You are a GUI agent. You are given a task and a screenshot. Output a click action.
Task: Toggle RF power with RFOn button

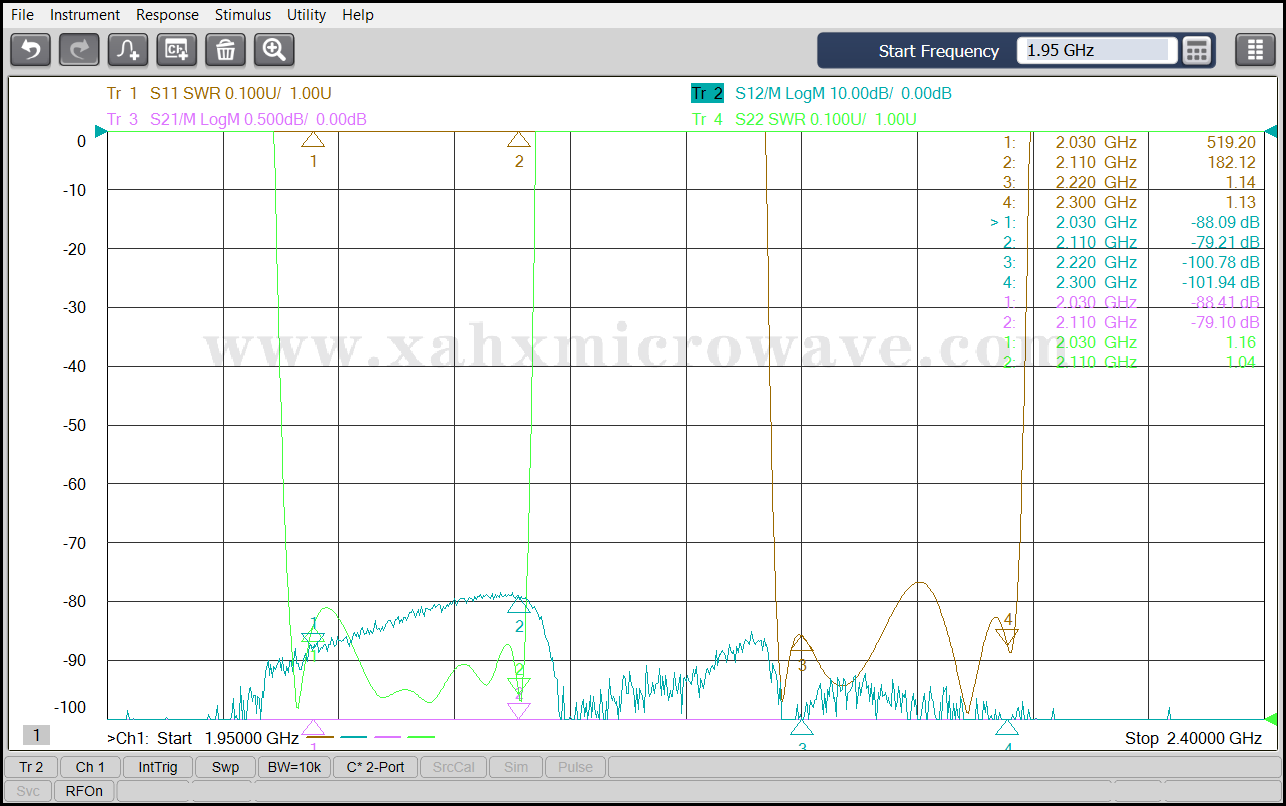[x=84, y=791]
